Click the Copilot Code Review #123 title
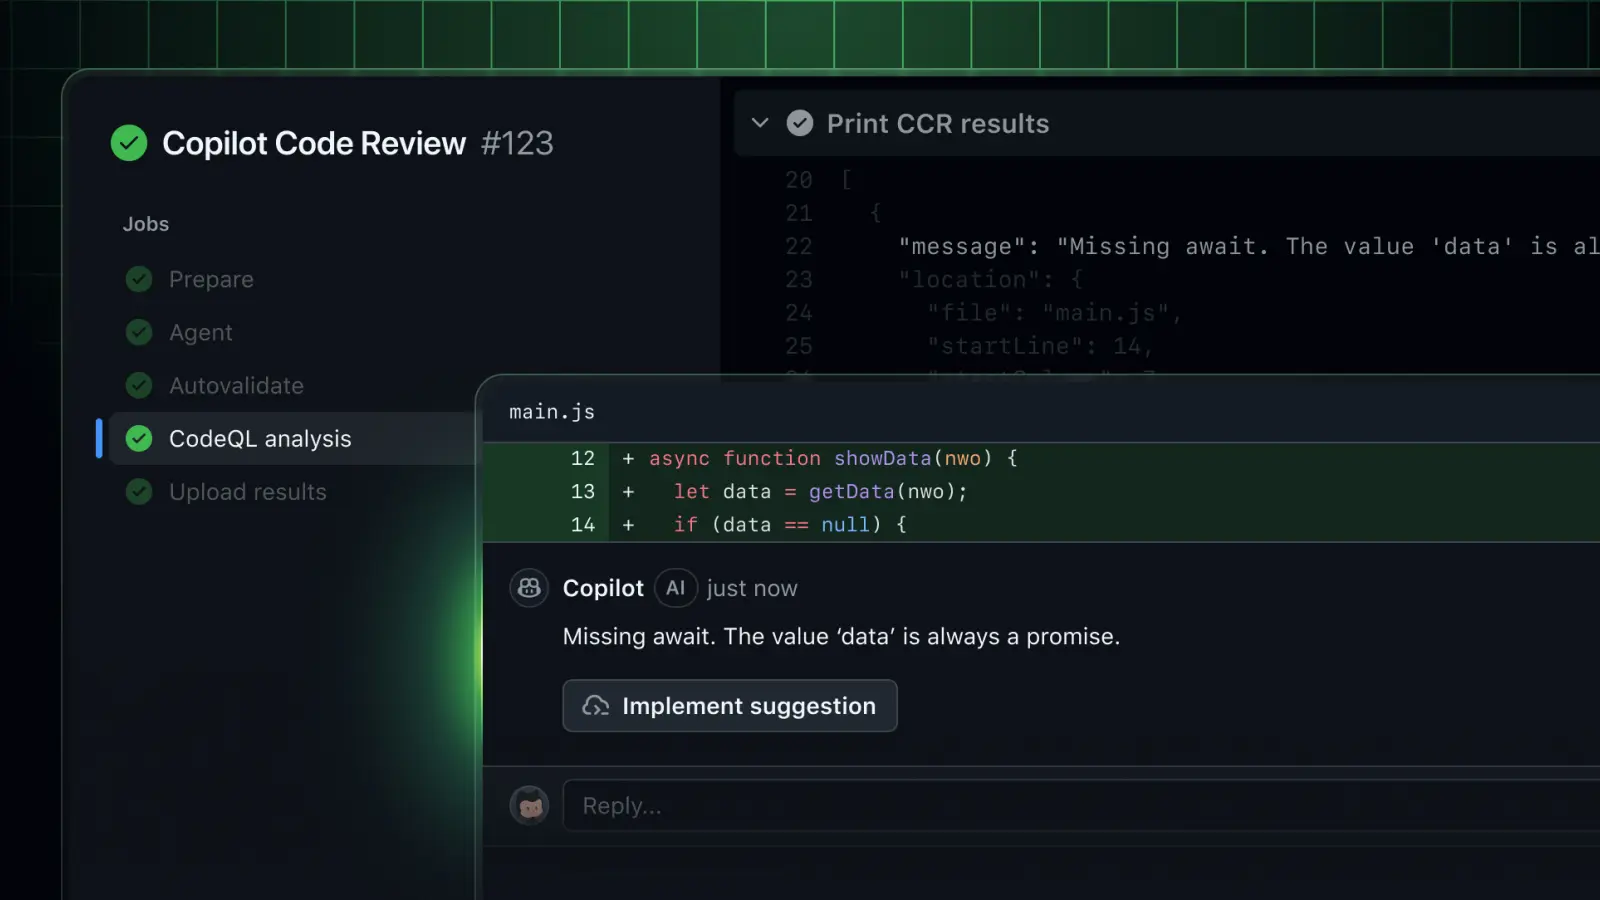 click(x=358, y=143)
